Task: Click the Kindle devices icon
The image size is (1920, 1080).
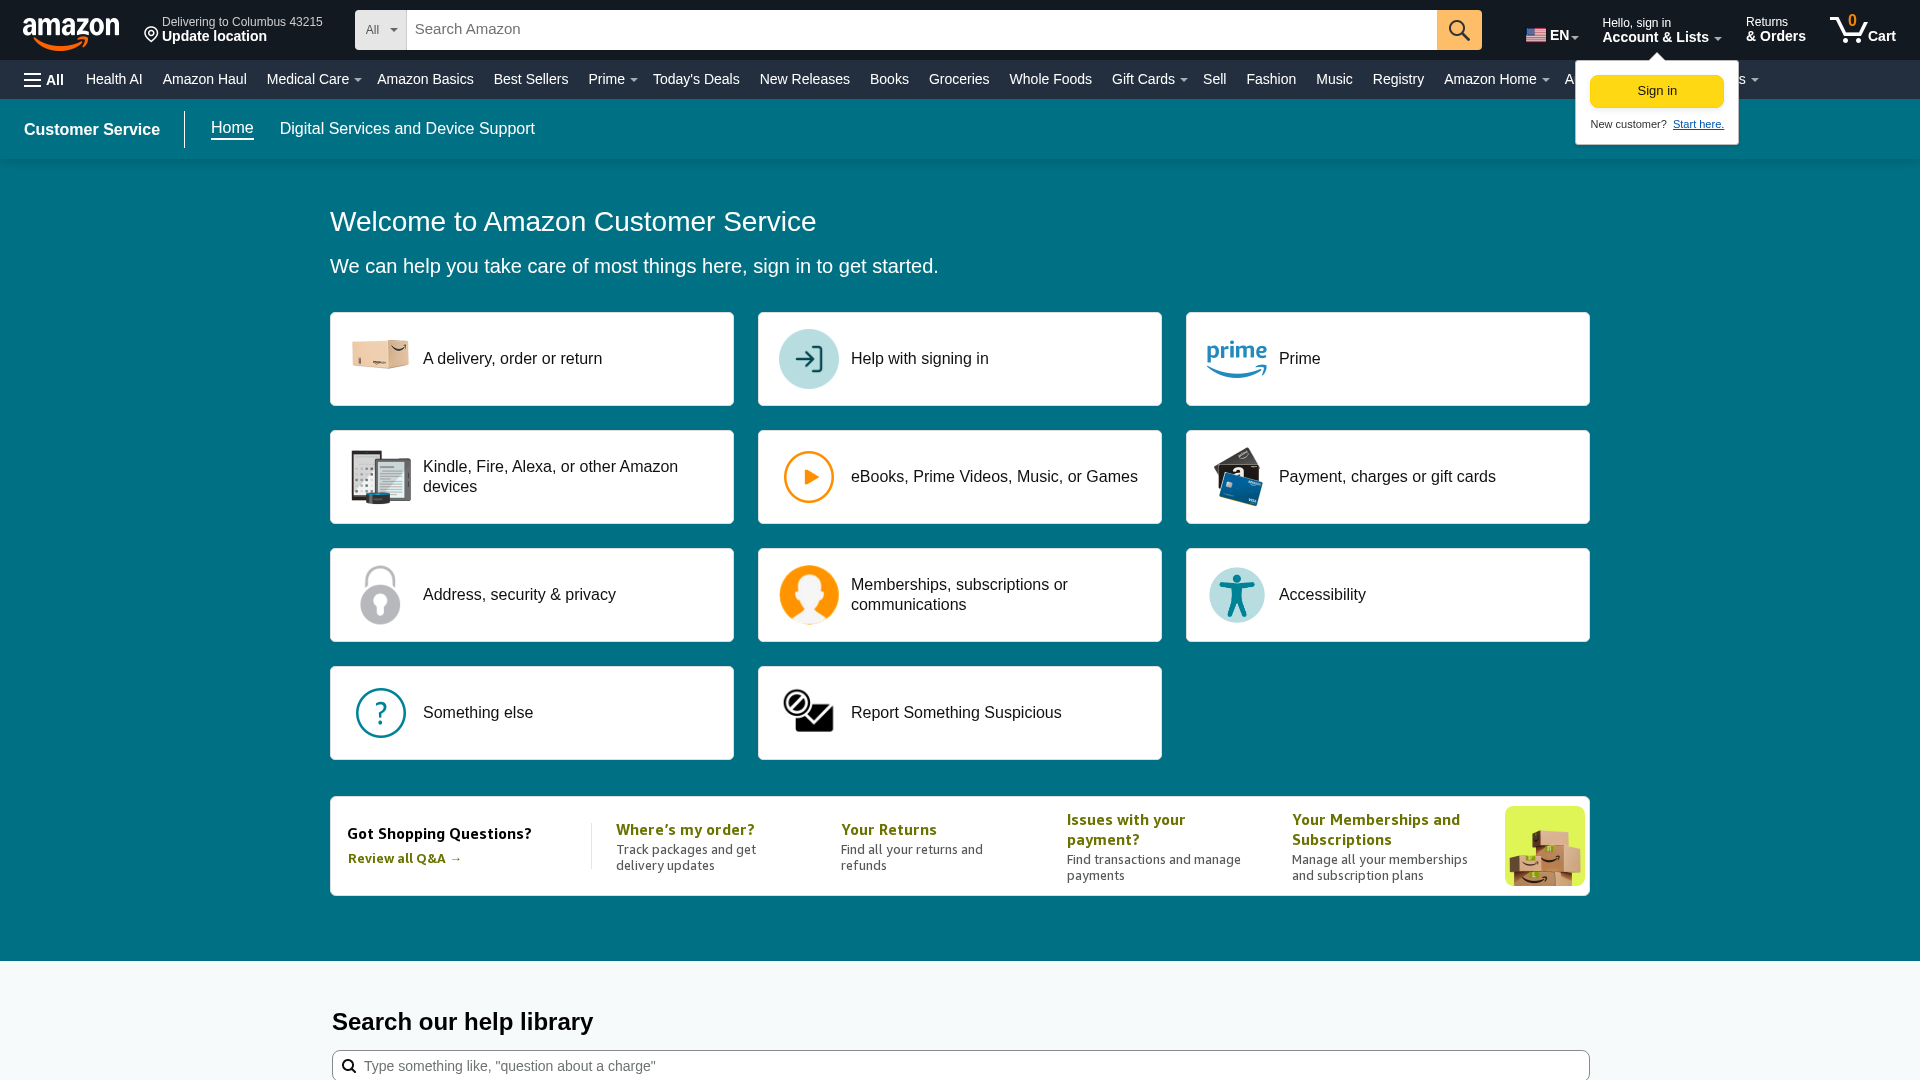Action: point(381,477)
